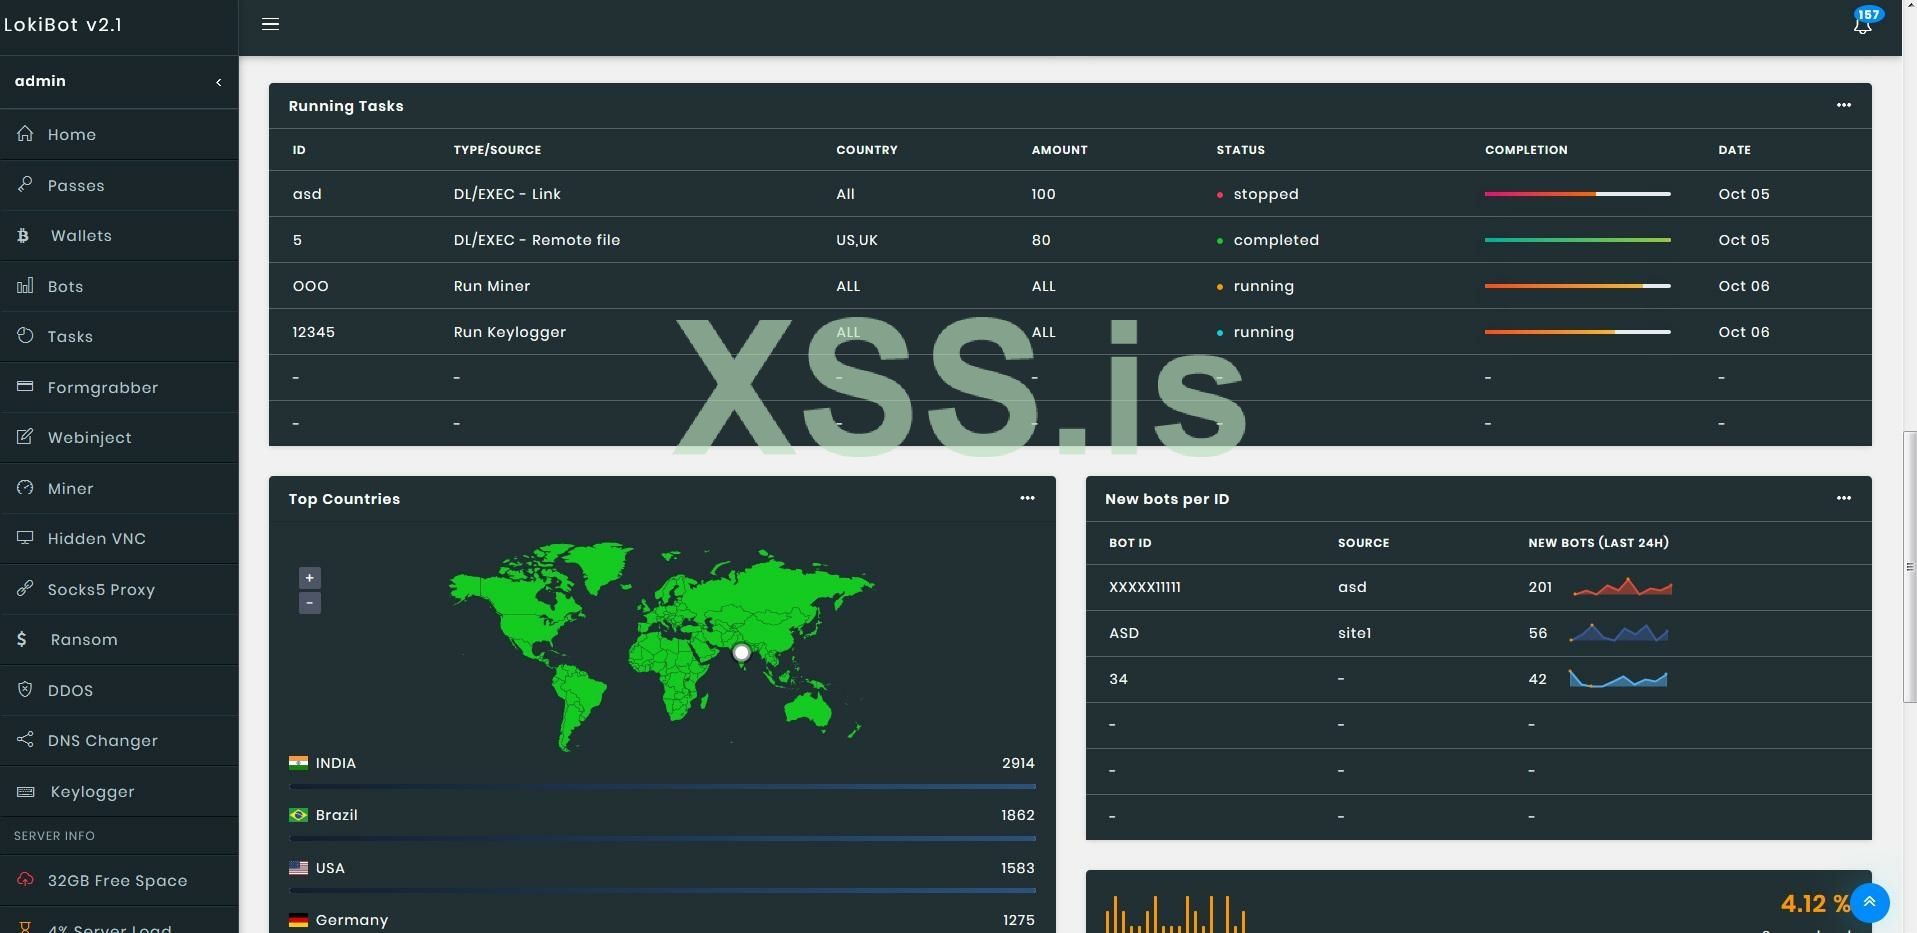
Task: Click the Brazil flag icon
Action: [298, 815]
